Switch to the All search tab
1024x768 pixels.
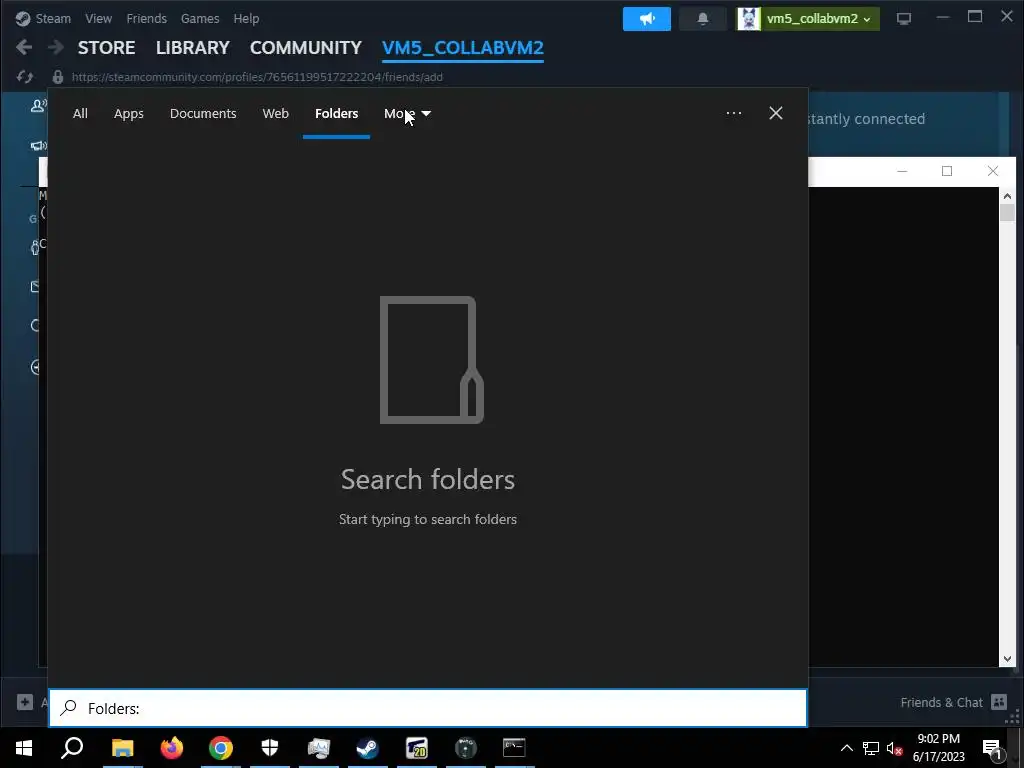[x=80, y=114]
